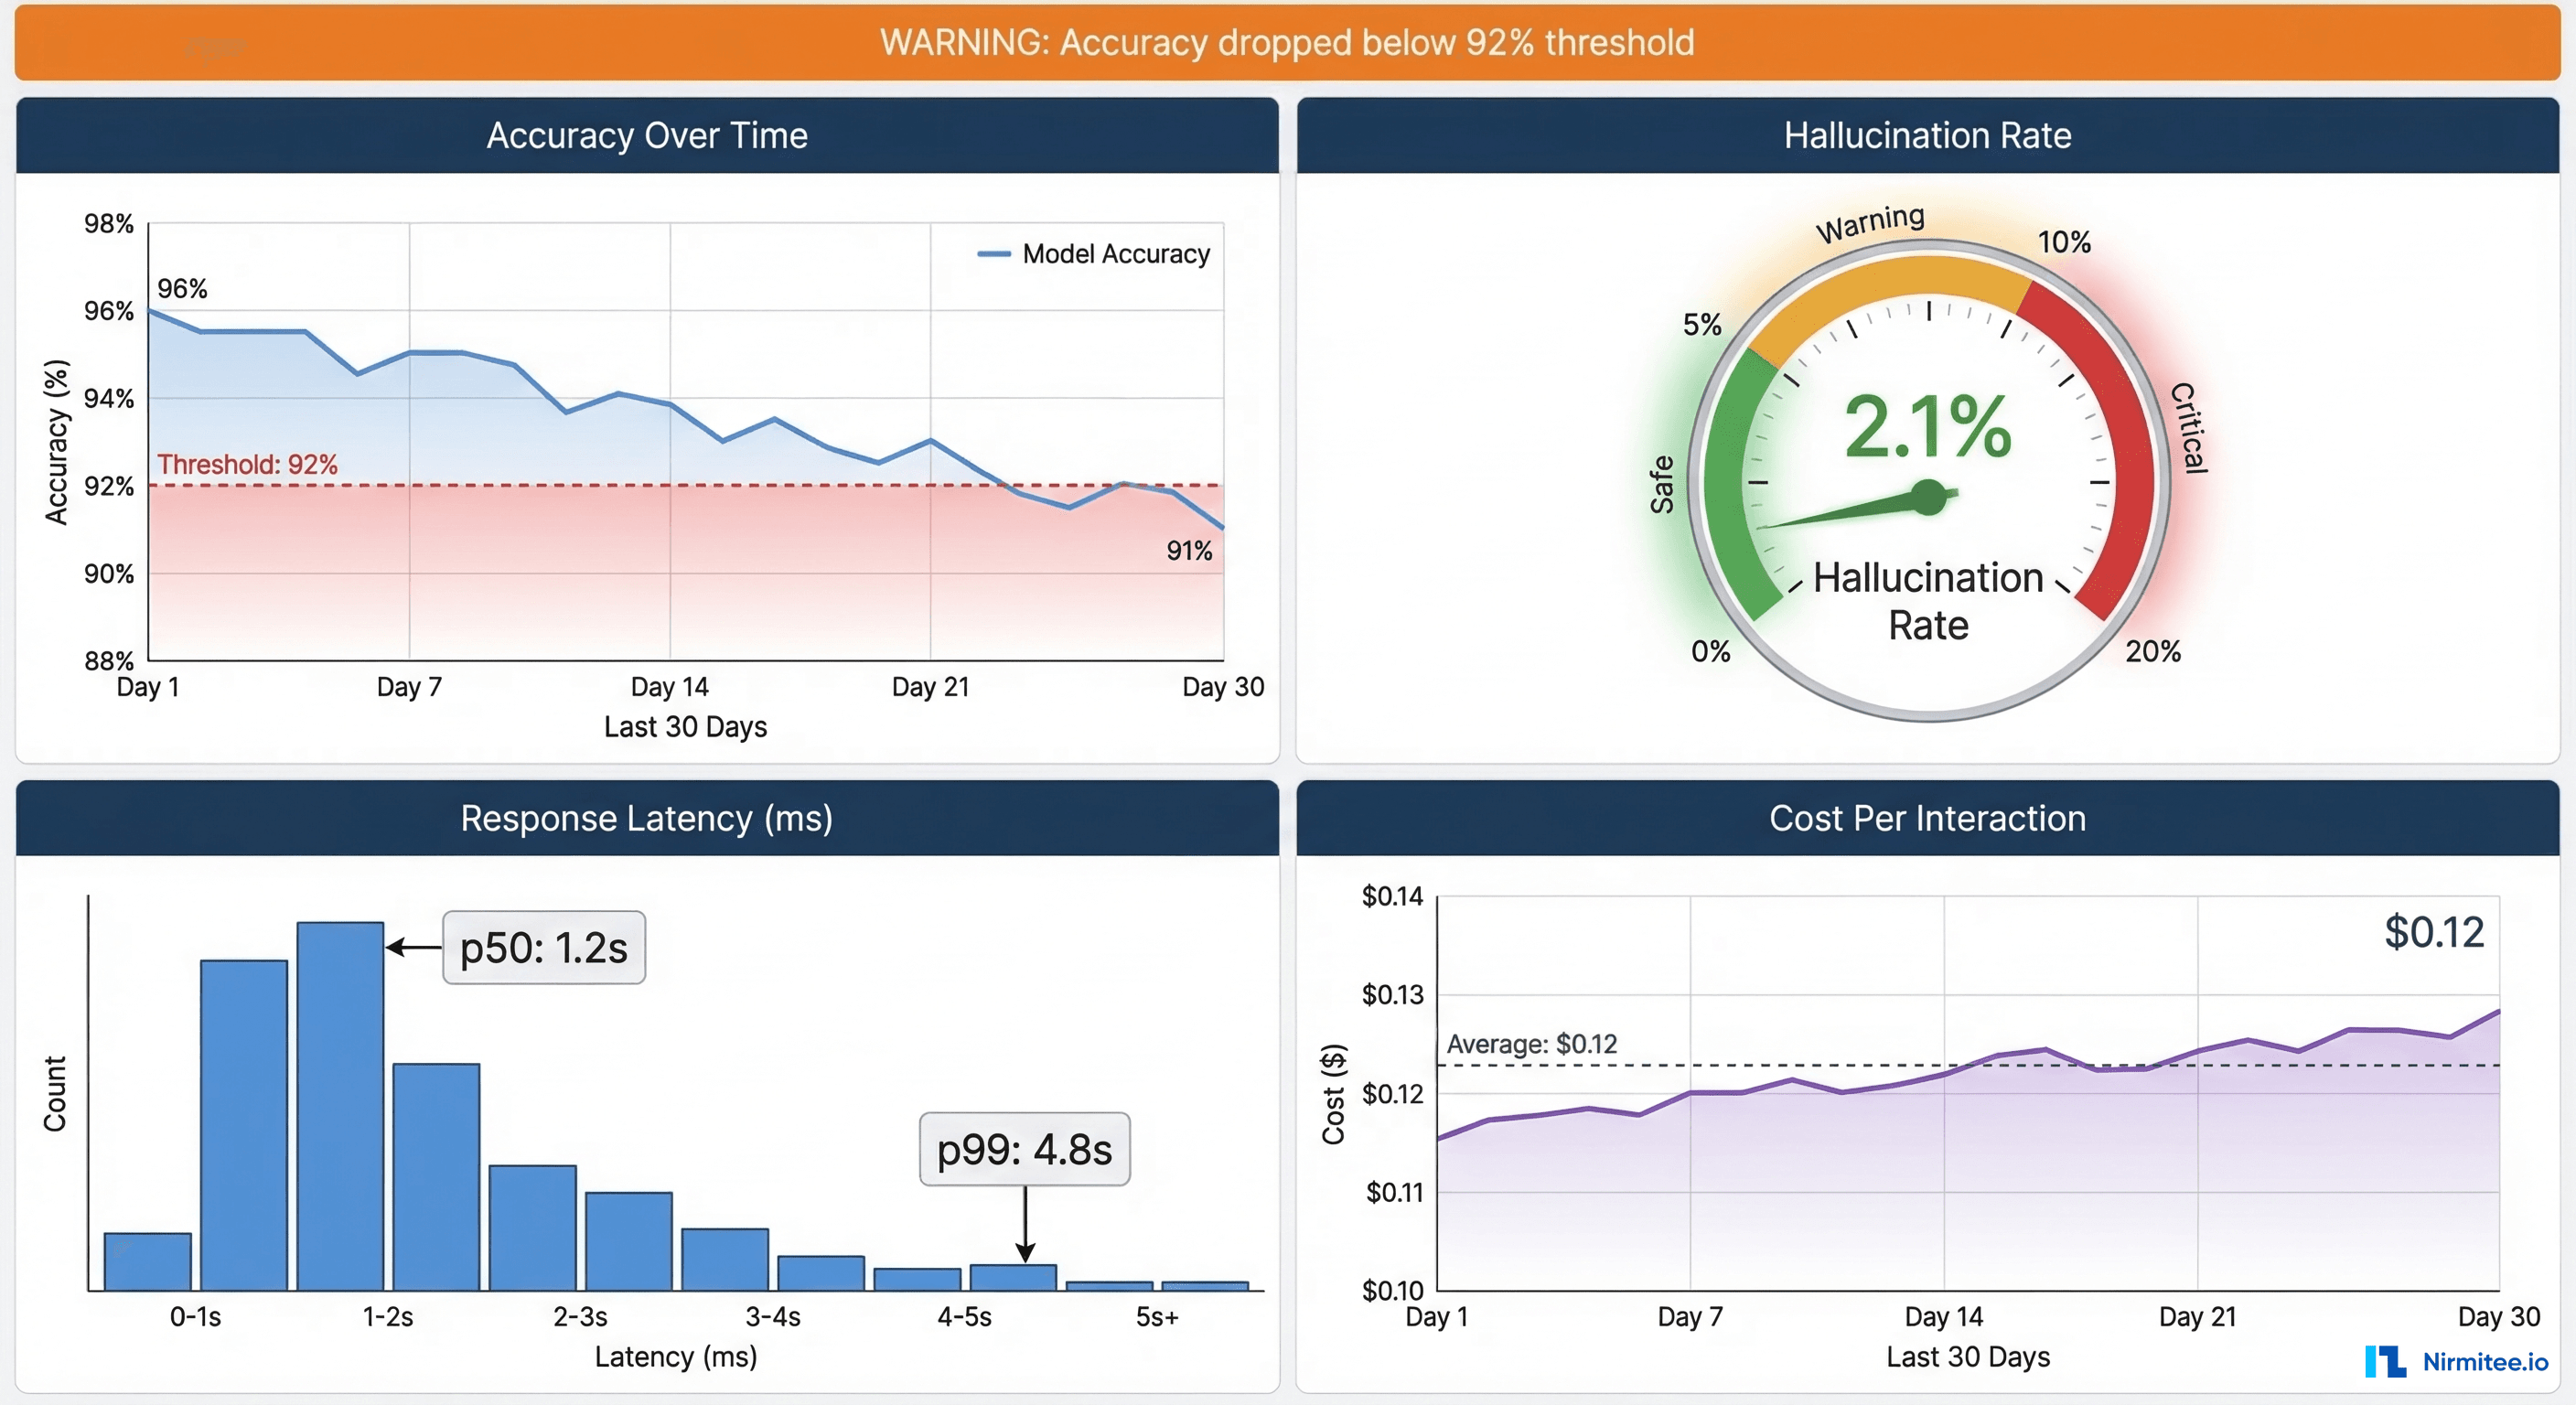Click the 4-5s latency axis label
This screenshot has width=2576, height=1405.
pos(964,1317)
